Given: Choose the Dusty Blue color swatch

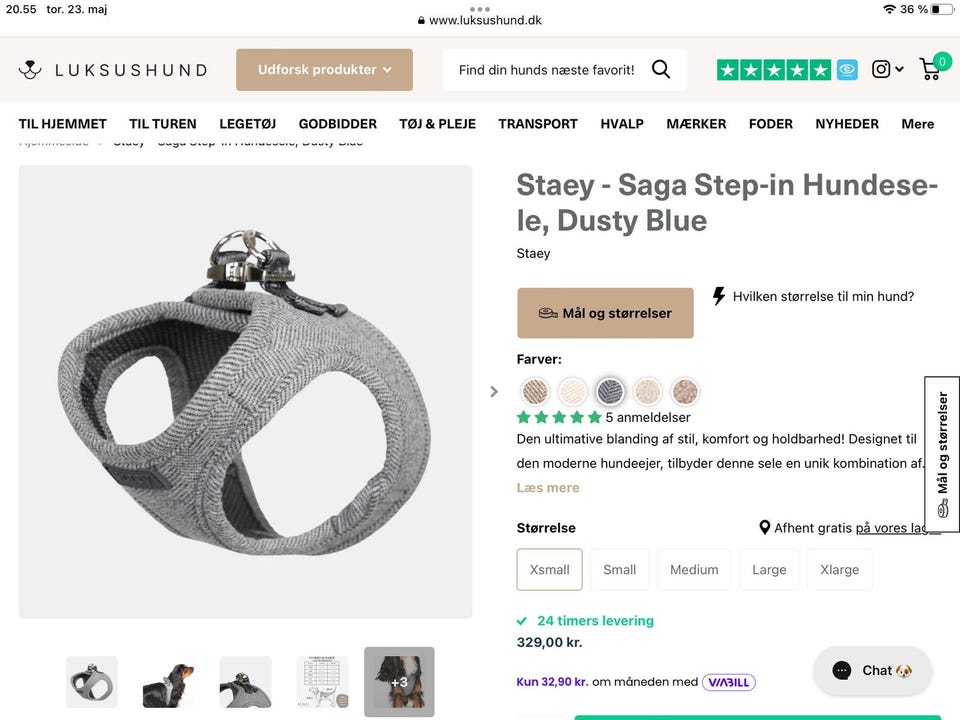Looking at the screenshot, I should (x=610, y=391).
